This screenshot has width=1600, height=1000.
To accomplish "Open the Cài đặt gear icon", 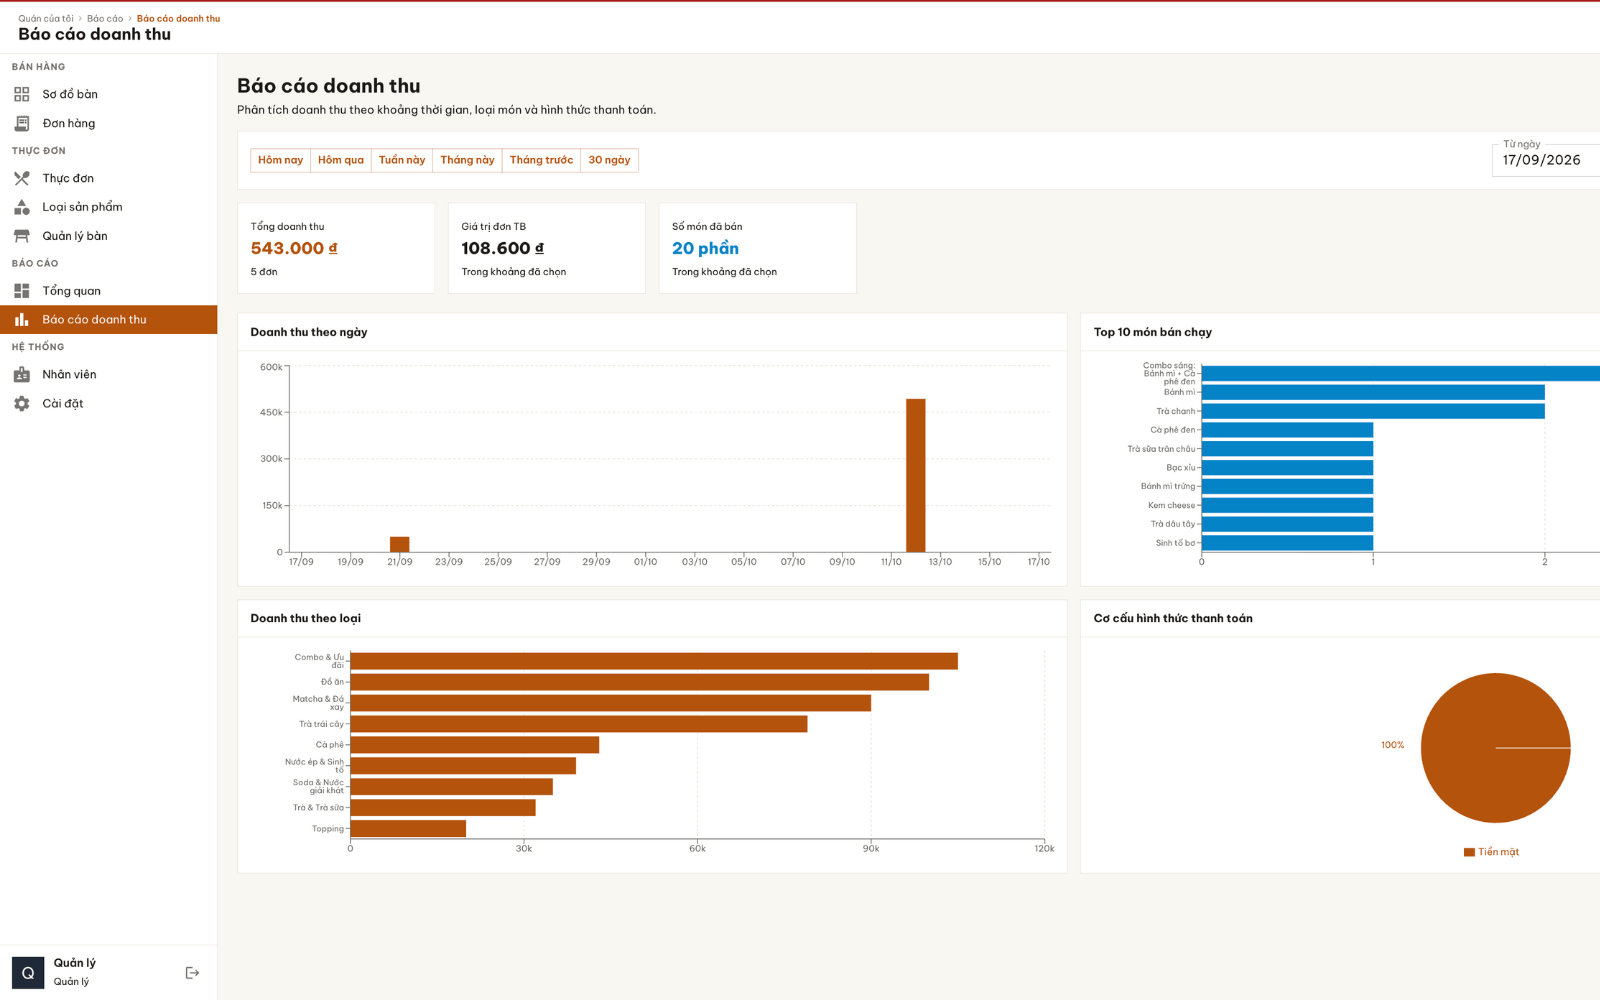I will pos(22,404).
